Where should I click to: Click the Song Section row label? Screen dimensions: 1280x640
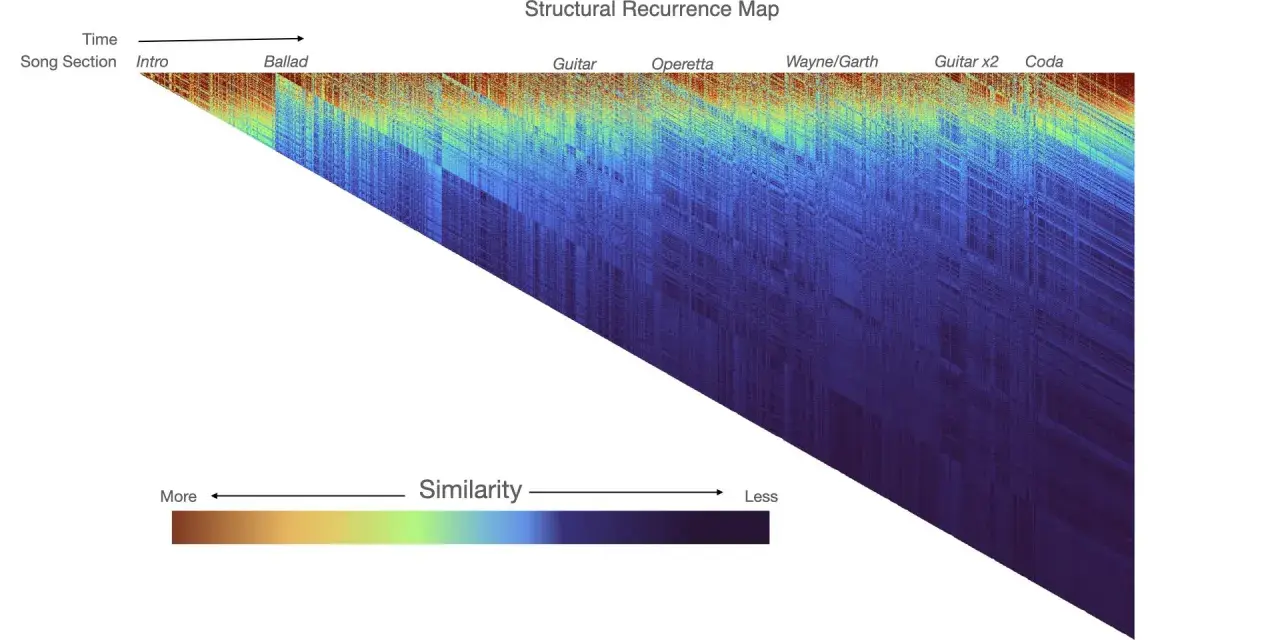point(68,62)
